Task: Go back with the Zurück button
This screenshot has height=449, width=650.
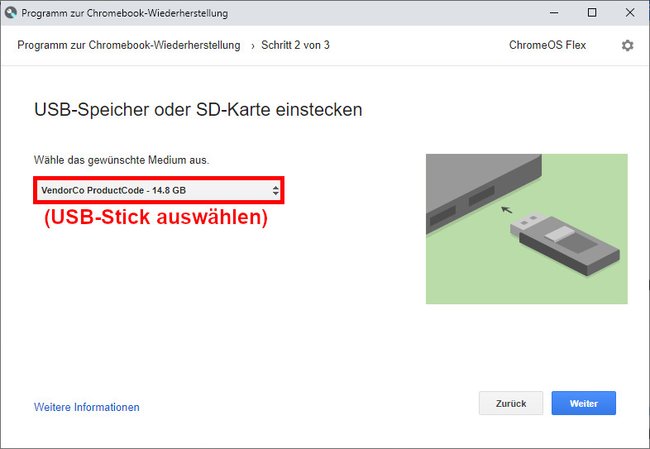Action: [x=511, y=403]
